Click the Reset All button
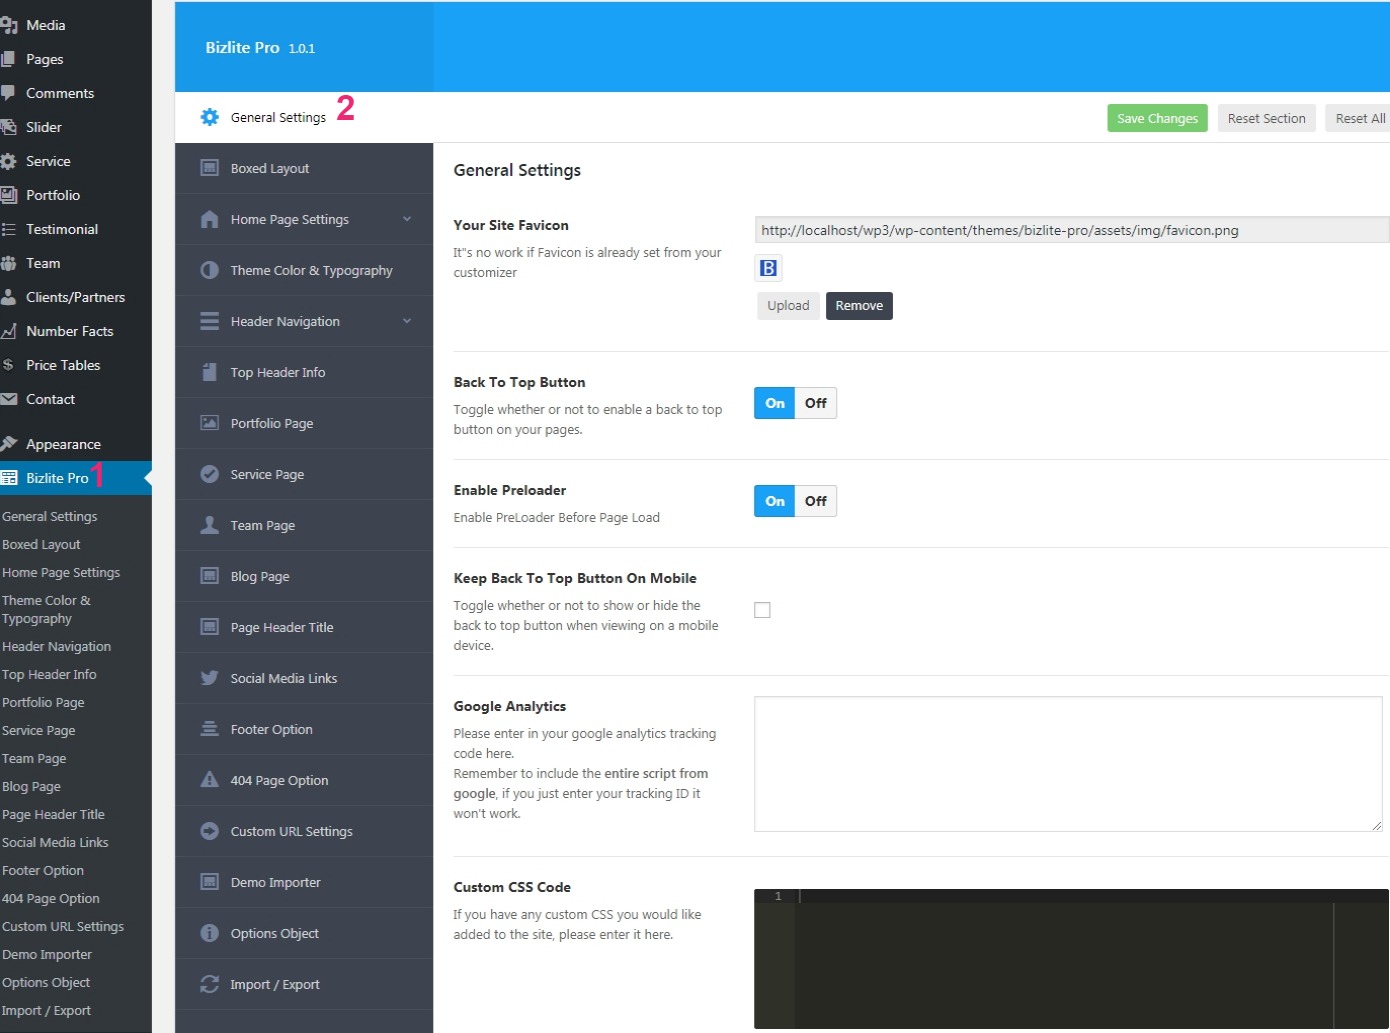The width and height of the screenshot is (1390, 1033). (x=1358, y=118)
